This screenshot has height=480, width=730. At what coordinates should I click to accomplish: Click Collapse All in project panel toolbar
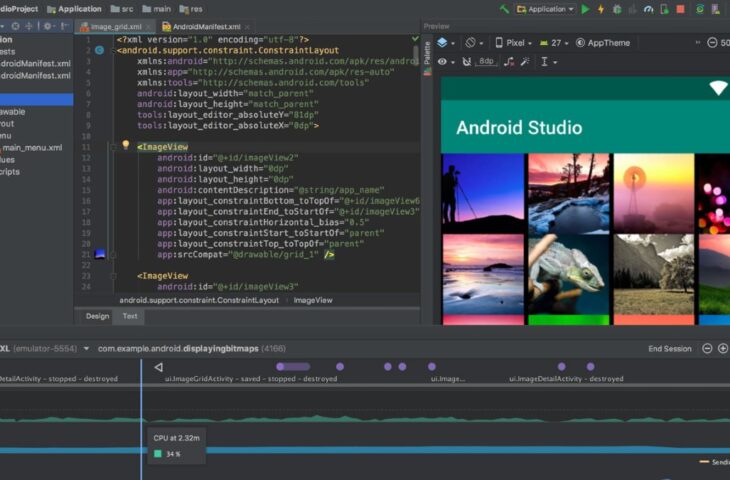click(29, 27)
